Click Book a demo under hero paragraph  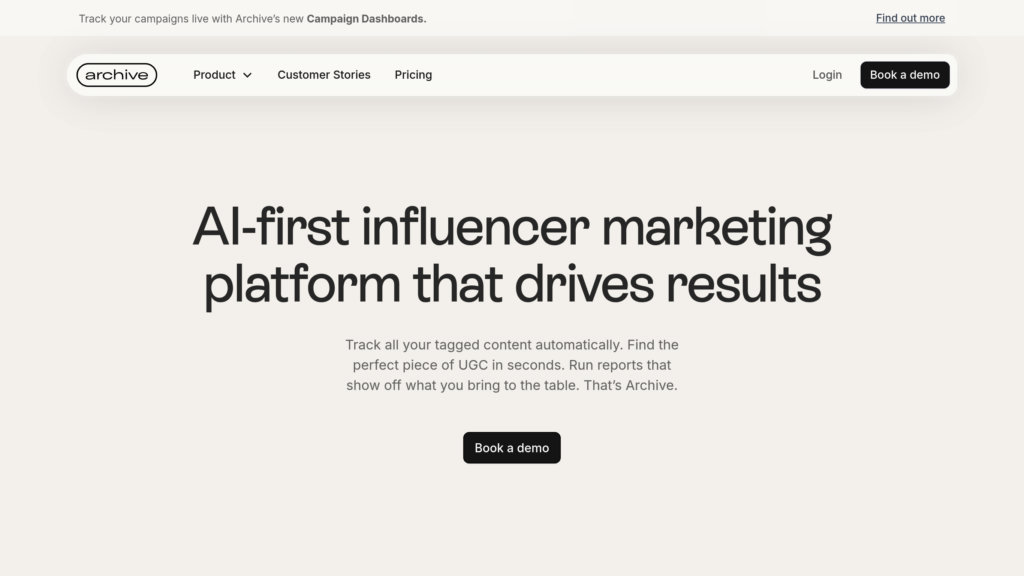click(512, 448)
